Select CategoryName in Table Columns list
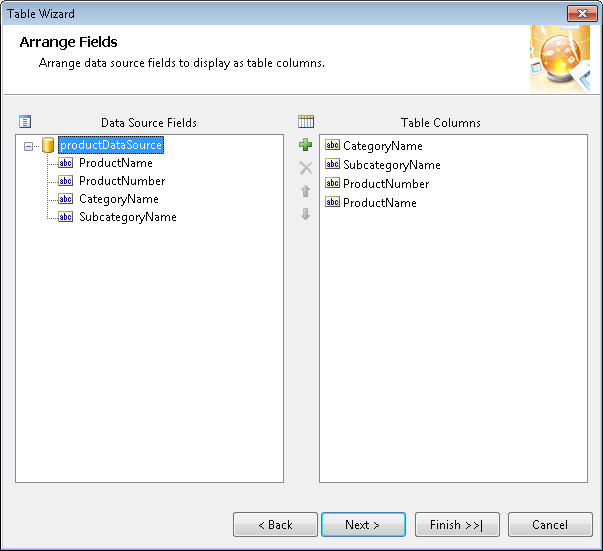The image size is (603, 551). (383, 146)
